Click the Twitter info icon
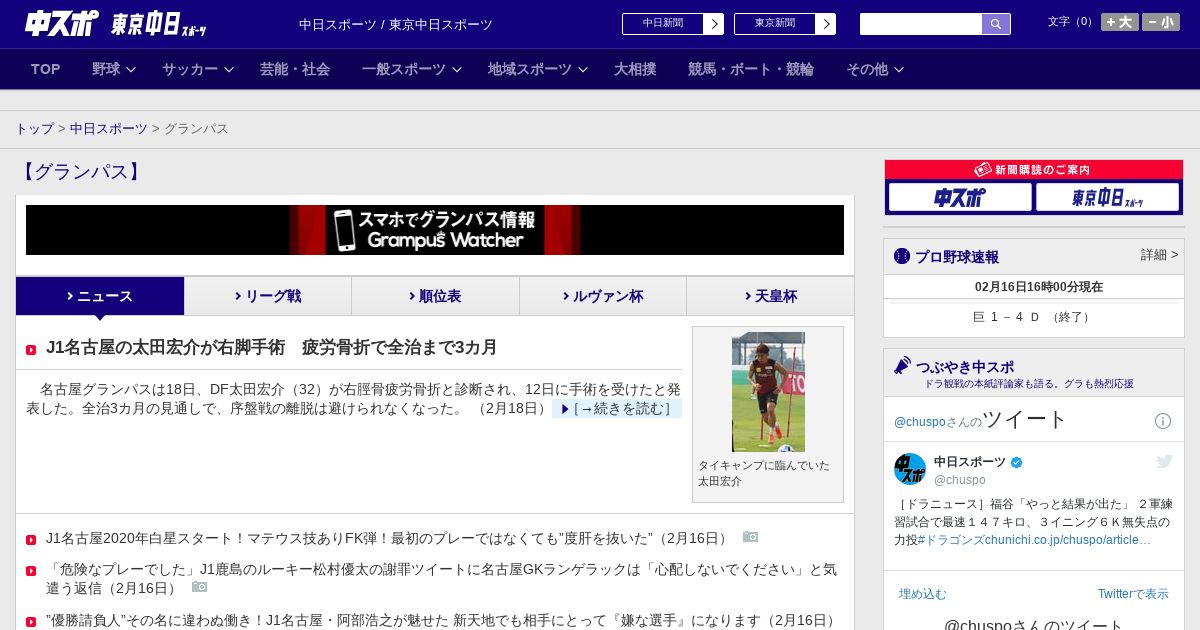The image size is (1200, 630). coord(1163,421)
